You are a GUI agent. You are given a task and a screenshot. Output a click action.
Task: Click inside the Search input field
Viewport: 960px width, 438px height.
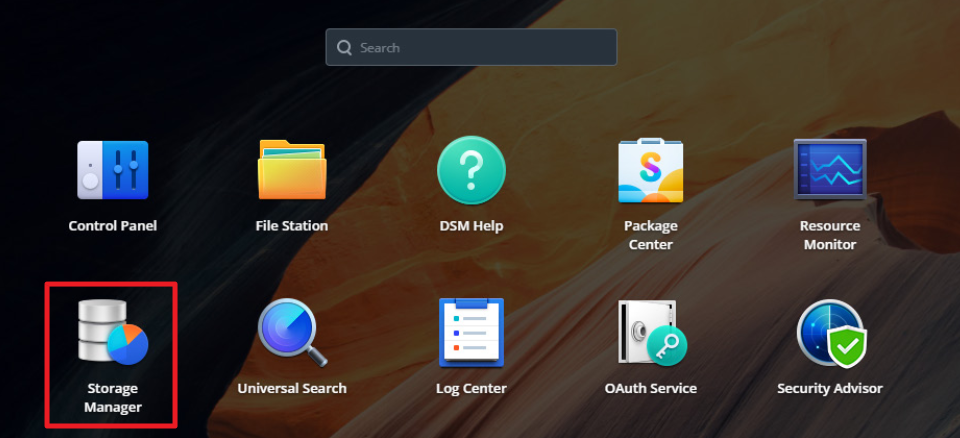[471, 47]
